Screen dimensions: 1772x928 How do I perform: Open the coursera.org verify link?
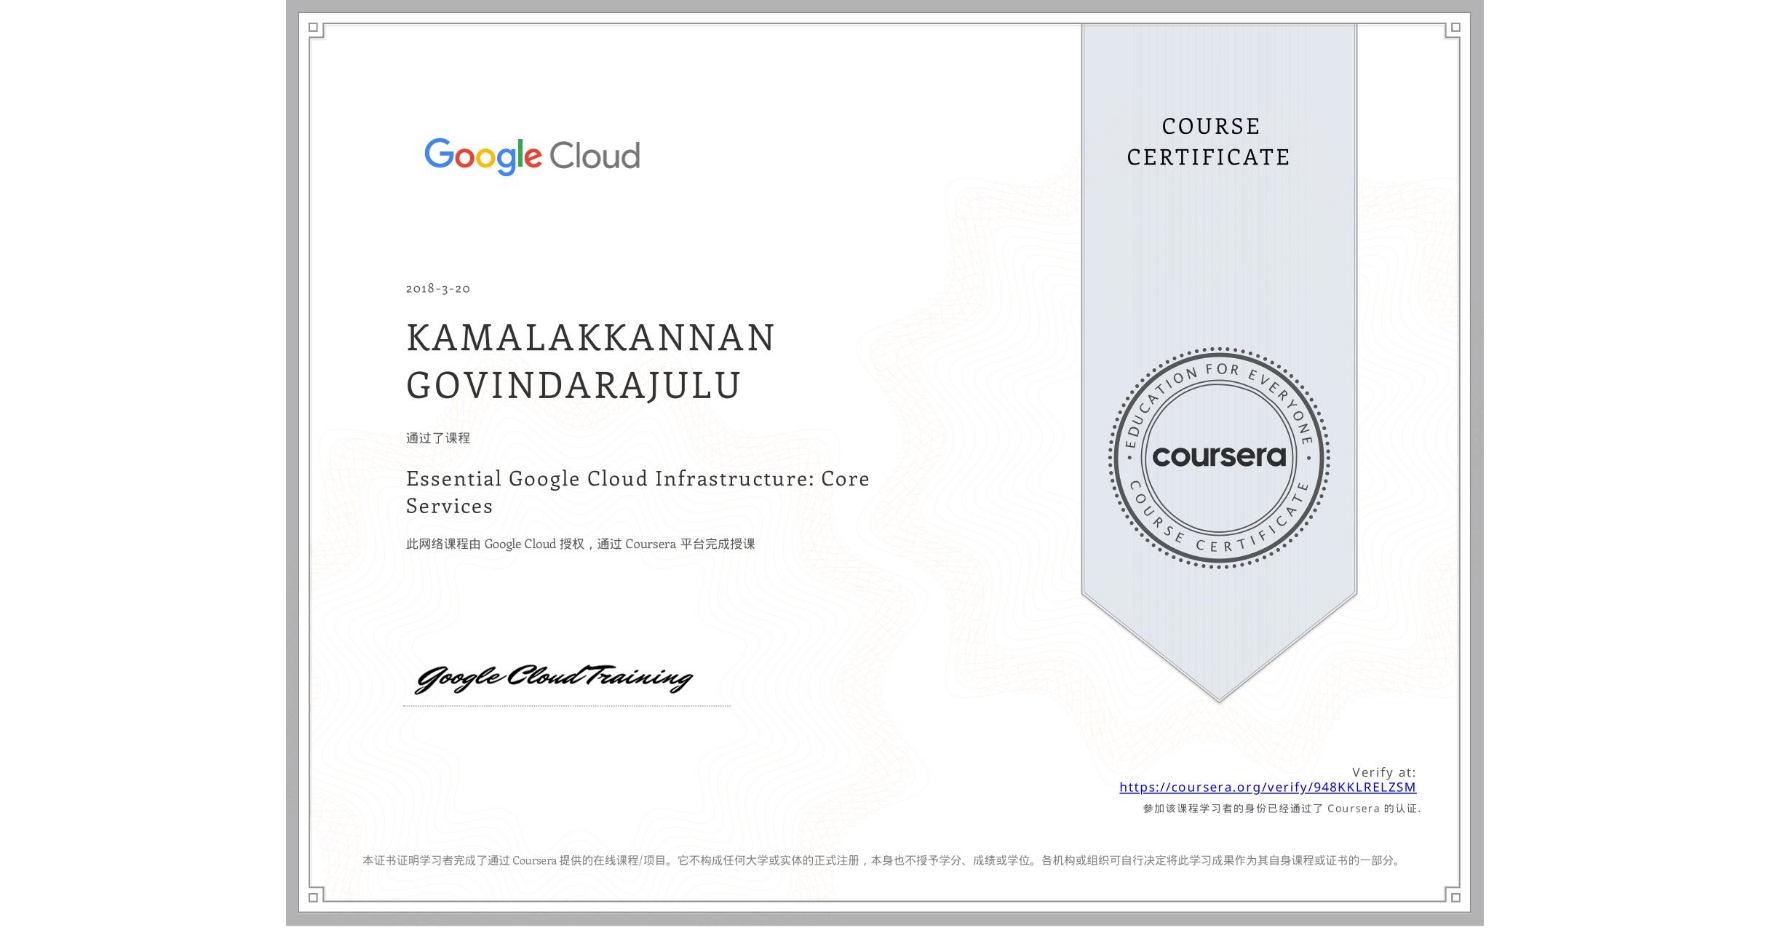(x=1267, y=787)
